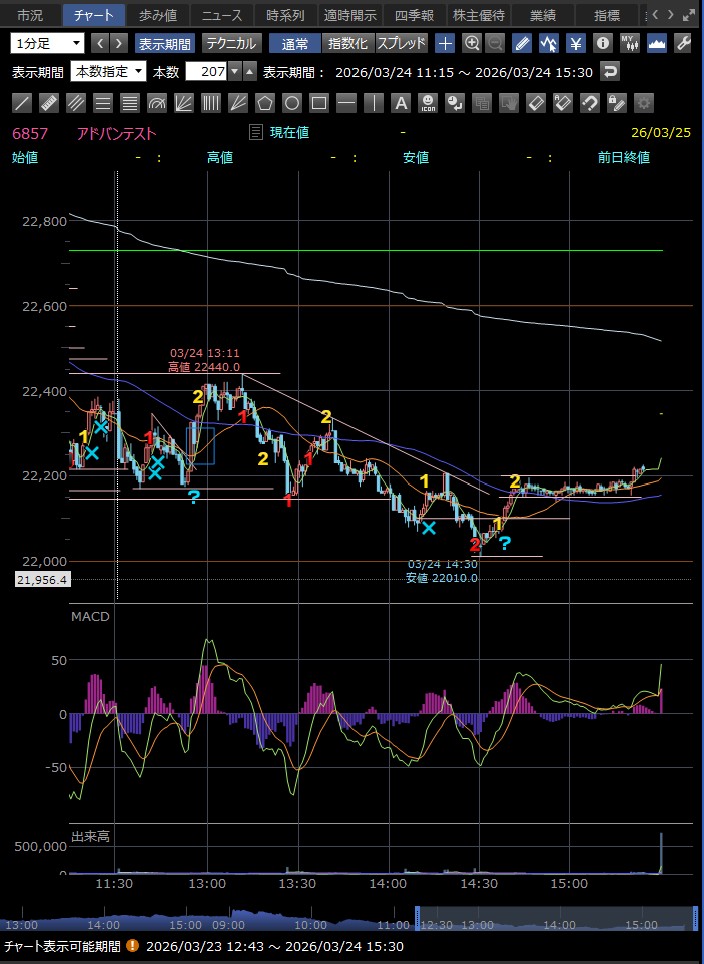Select the magnet snap tool
The width and height of the screenshot is (704, 964).
pyautogui.click(x=589, y=102)
